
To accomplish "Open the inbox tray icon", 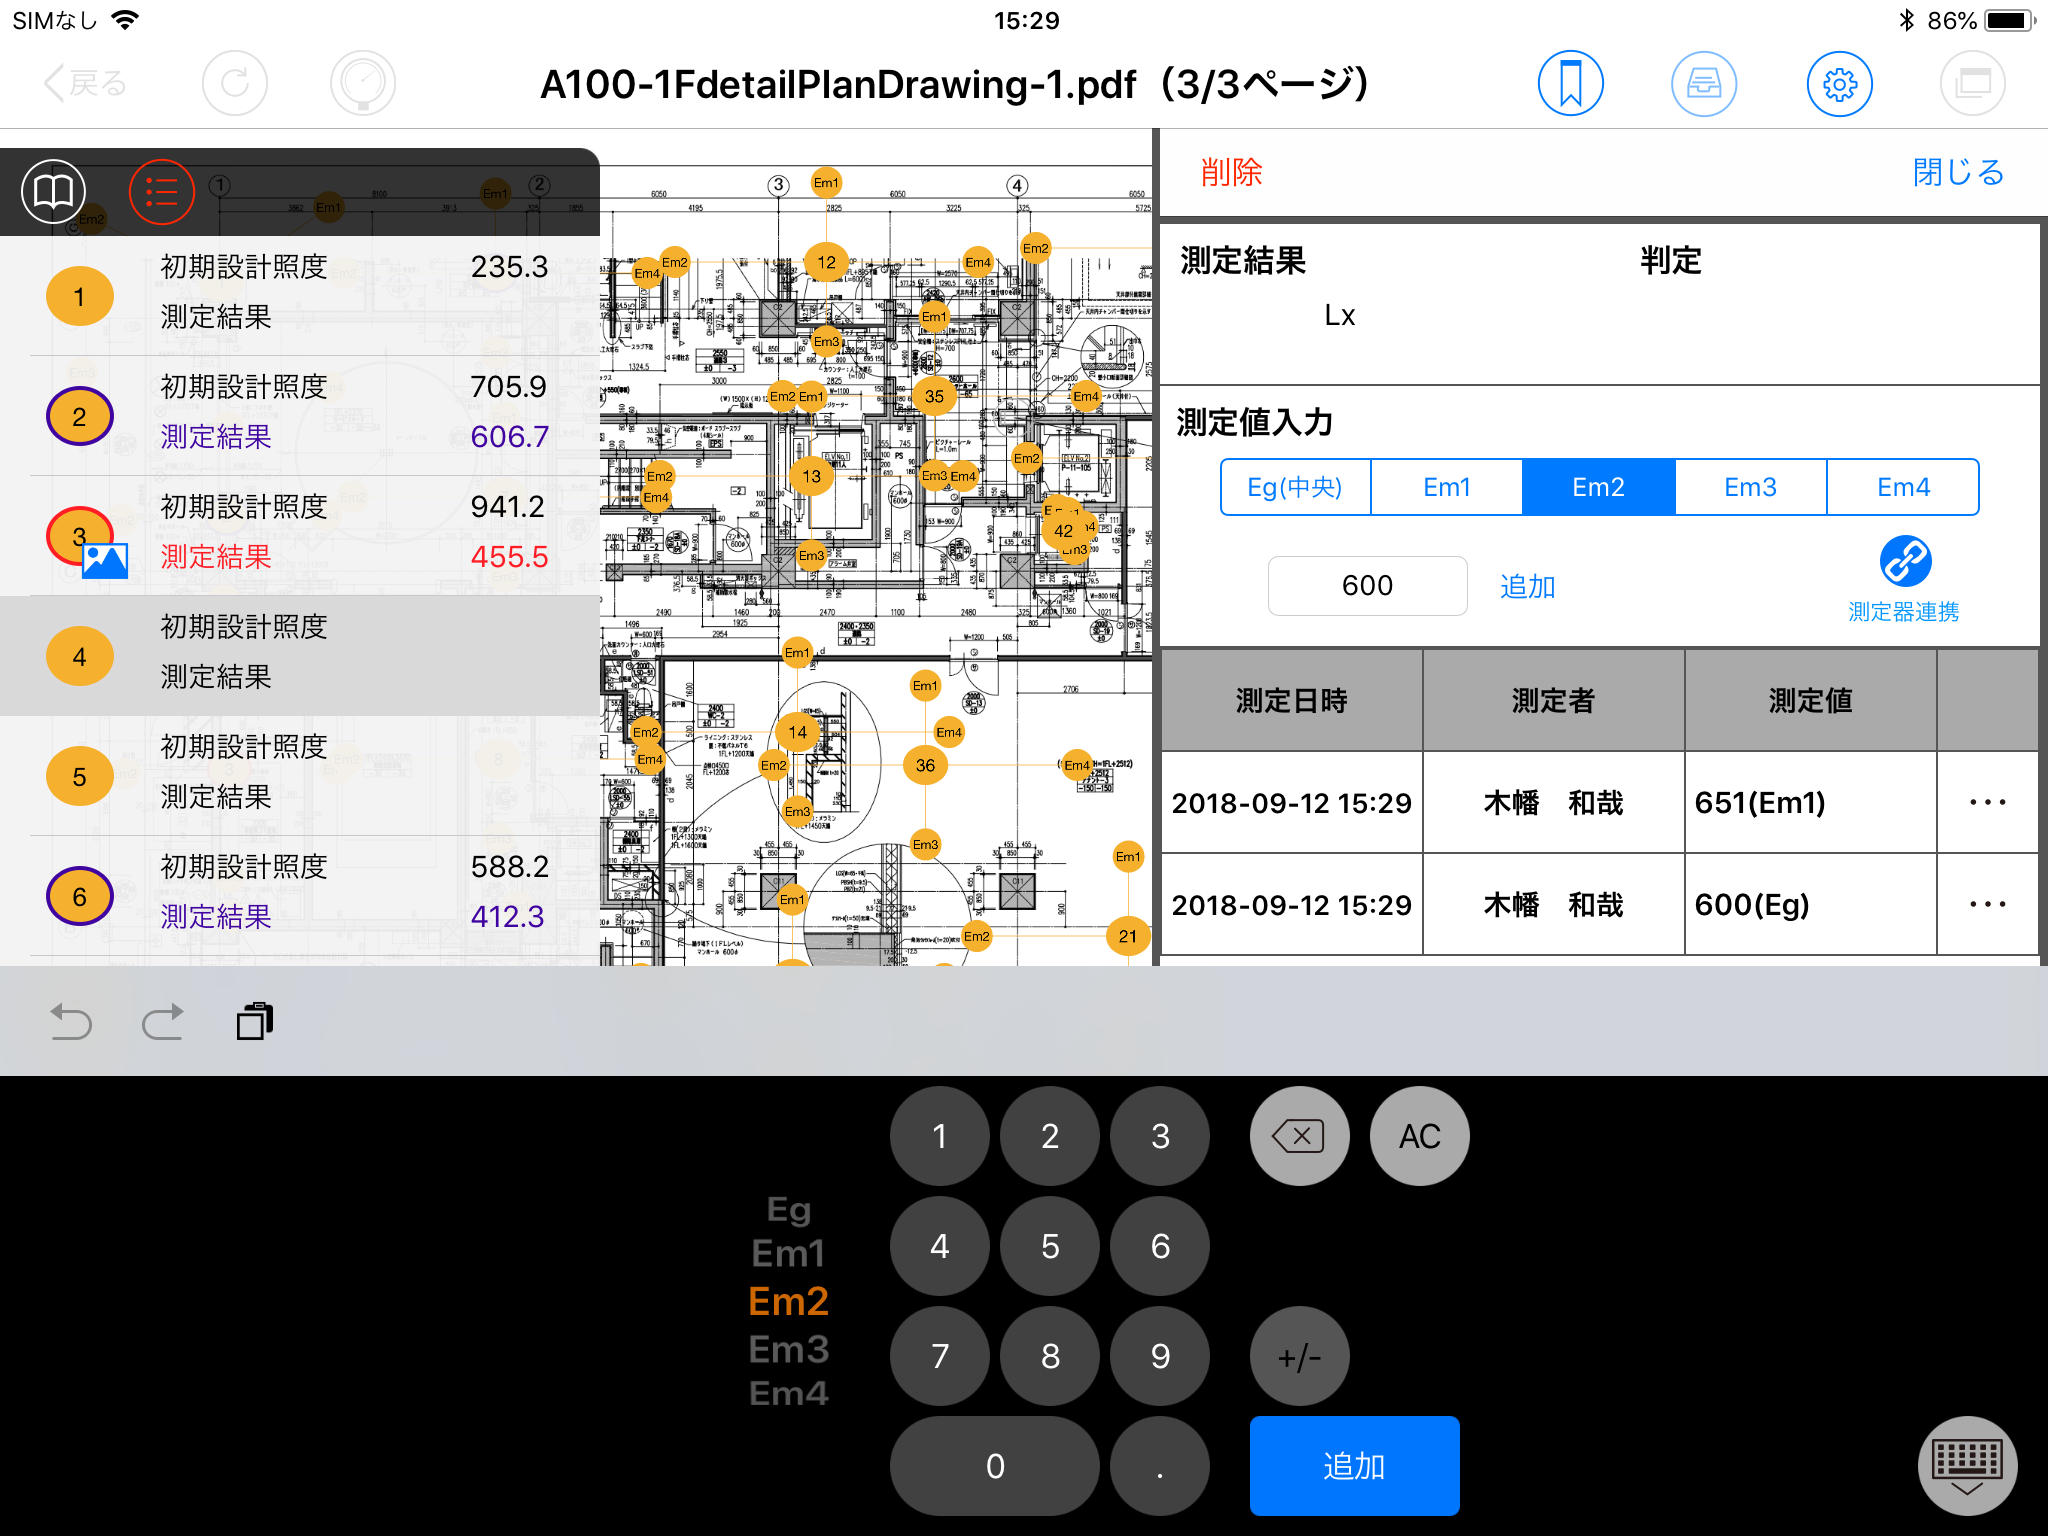I will [1704, 84].
